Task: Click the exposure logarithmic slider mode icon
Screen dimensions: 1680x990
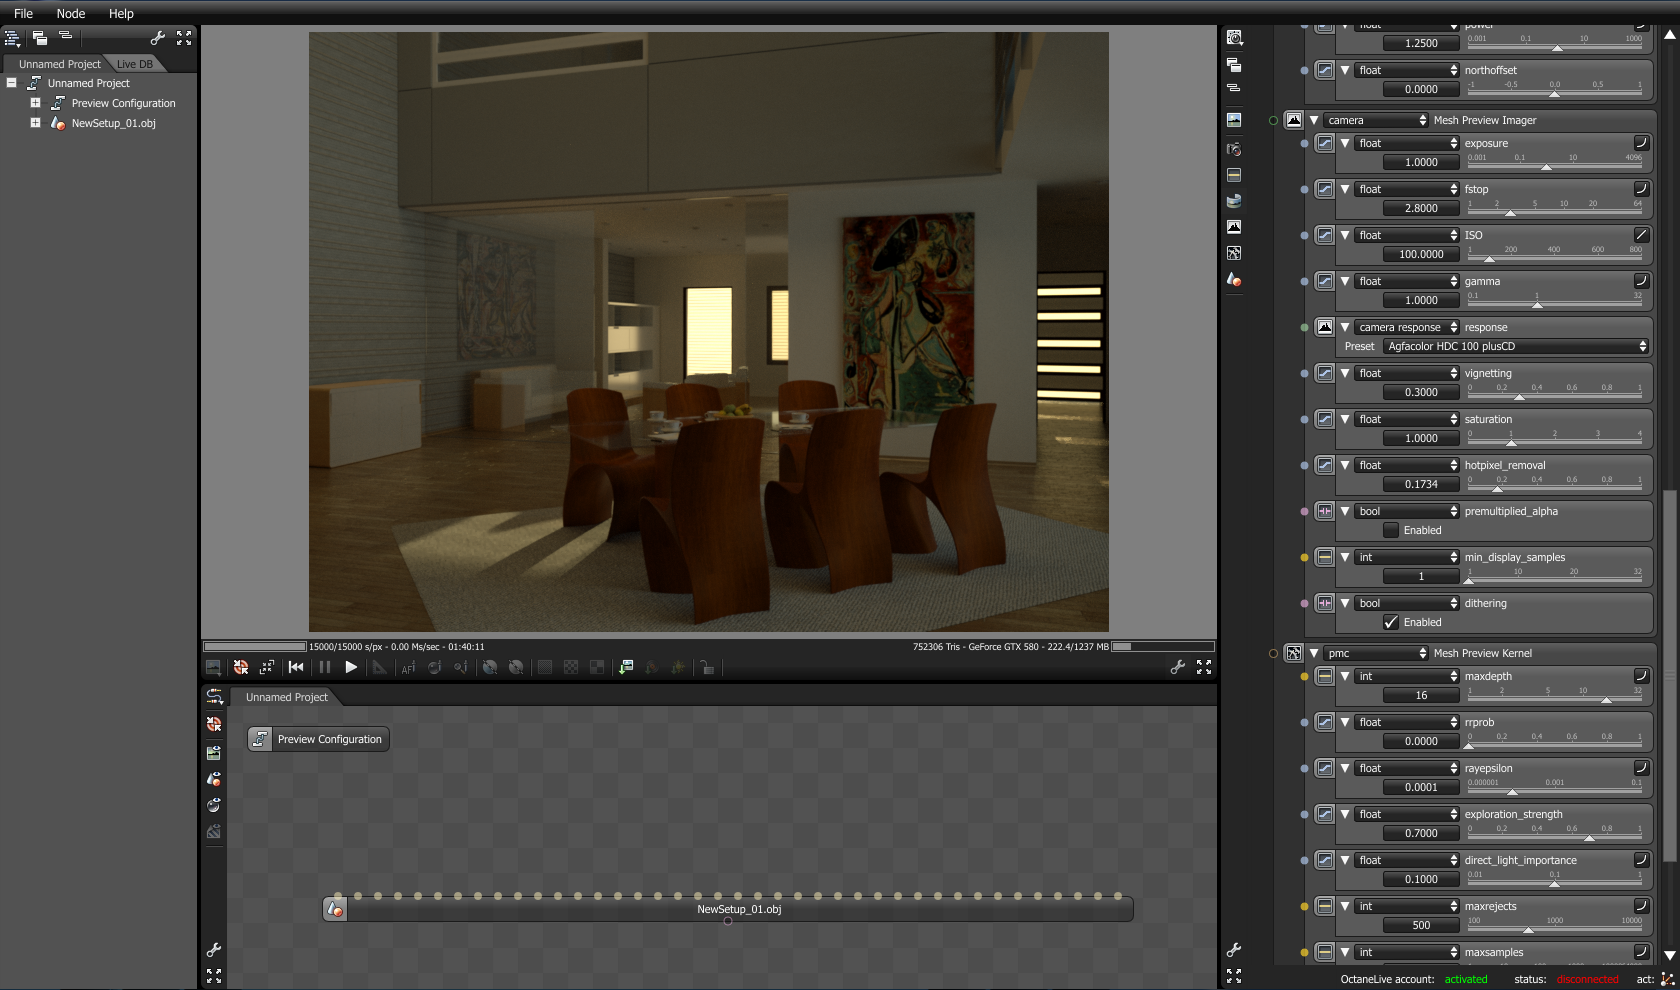Action: tap(1641, 143)
